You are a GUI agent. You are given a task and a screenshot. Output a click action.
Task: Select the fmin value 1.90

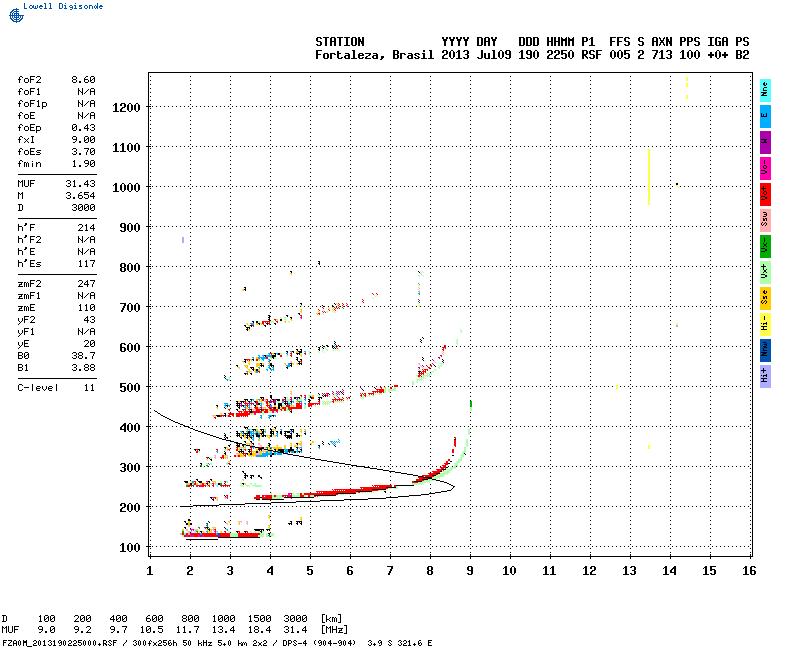click(x=83, y=164)
